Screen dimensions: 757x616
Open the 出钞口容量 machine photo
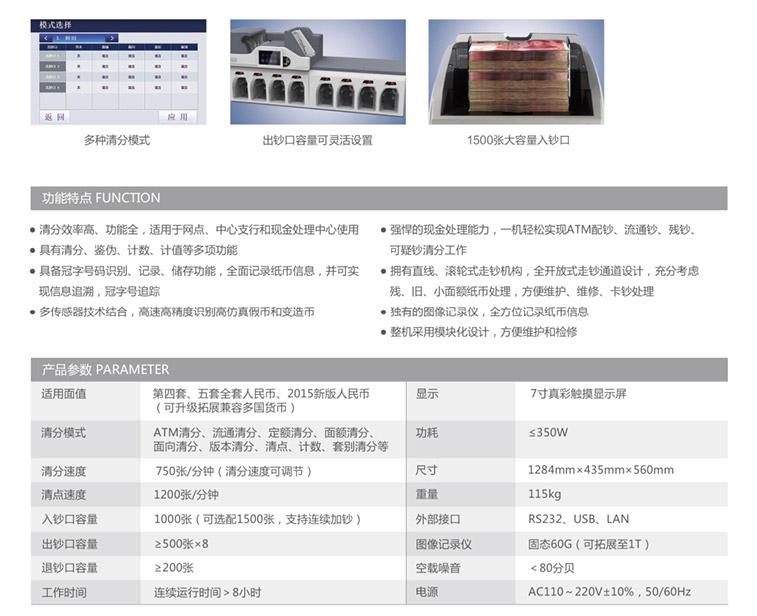pyautogui.click(x=317, y=72)
